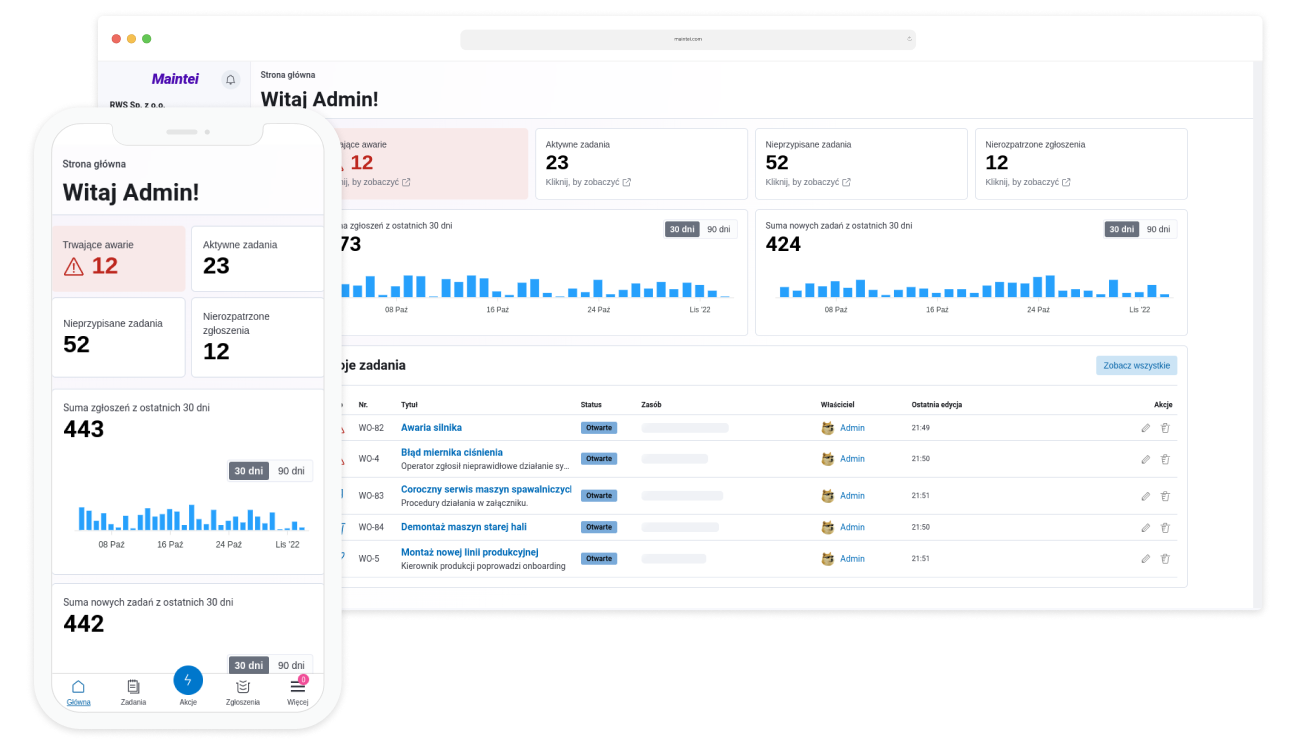Click the Zobacz wszystkie button
1295x753 pixels.
[1136, 366]
